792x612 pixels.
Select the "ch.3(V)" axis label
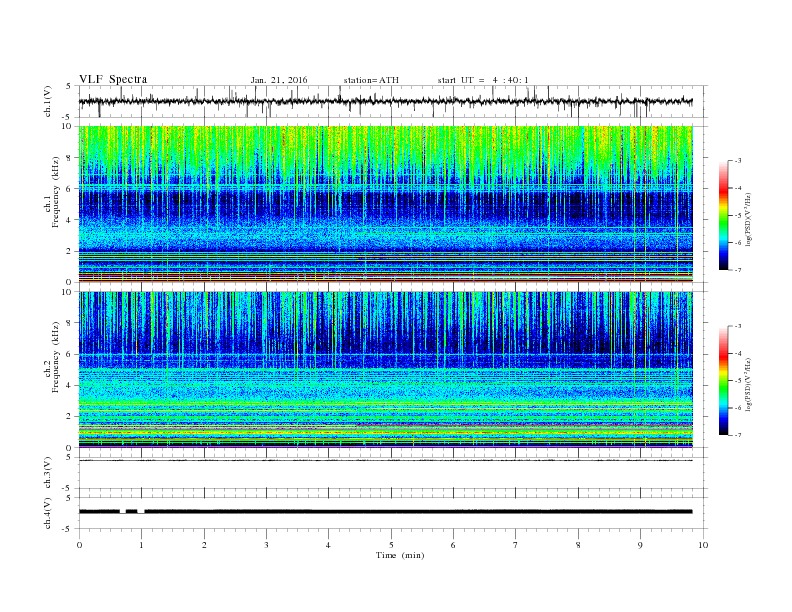(48, 473)
